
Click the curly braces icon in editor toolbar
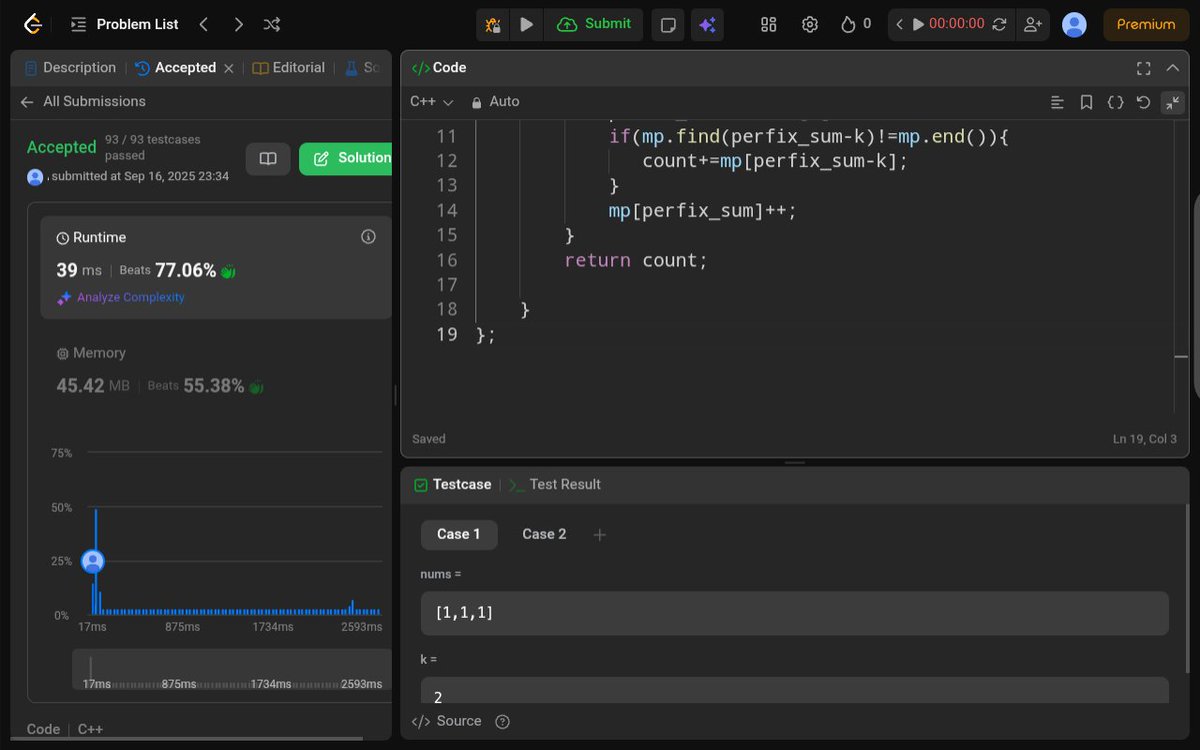[1115, 102]
